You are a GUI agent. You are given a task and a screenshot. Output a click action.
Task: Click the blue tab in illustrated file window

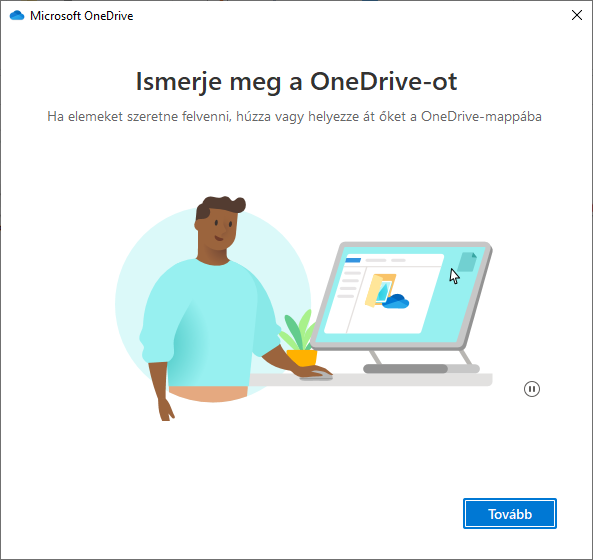pos(353,260)
